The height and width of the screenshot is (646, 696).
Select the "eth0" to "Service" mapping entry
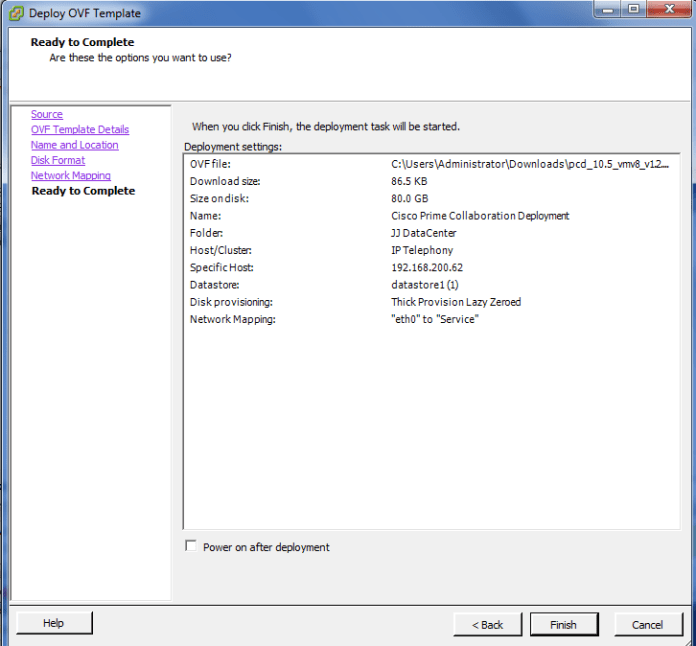tap(435, 319)
